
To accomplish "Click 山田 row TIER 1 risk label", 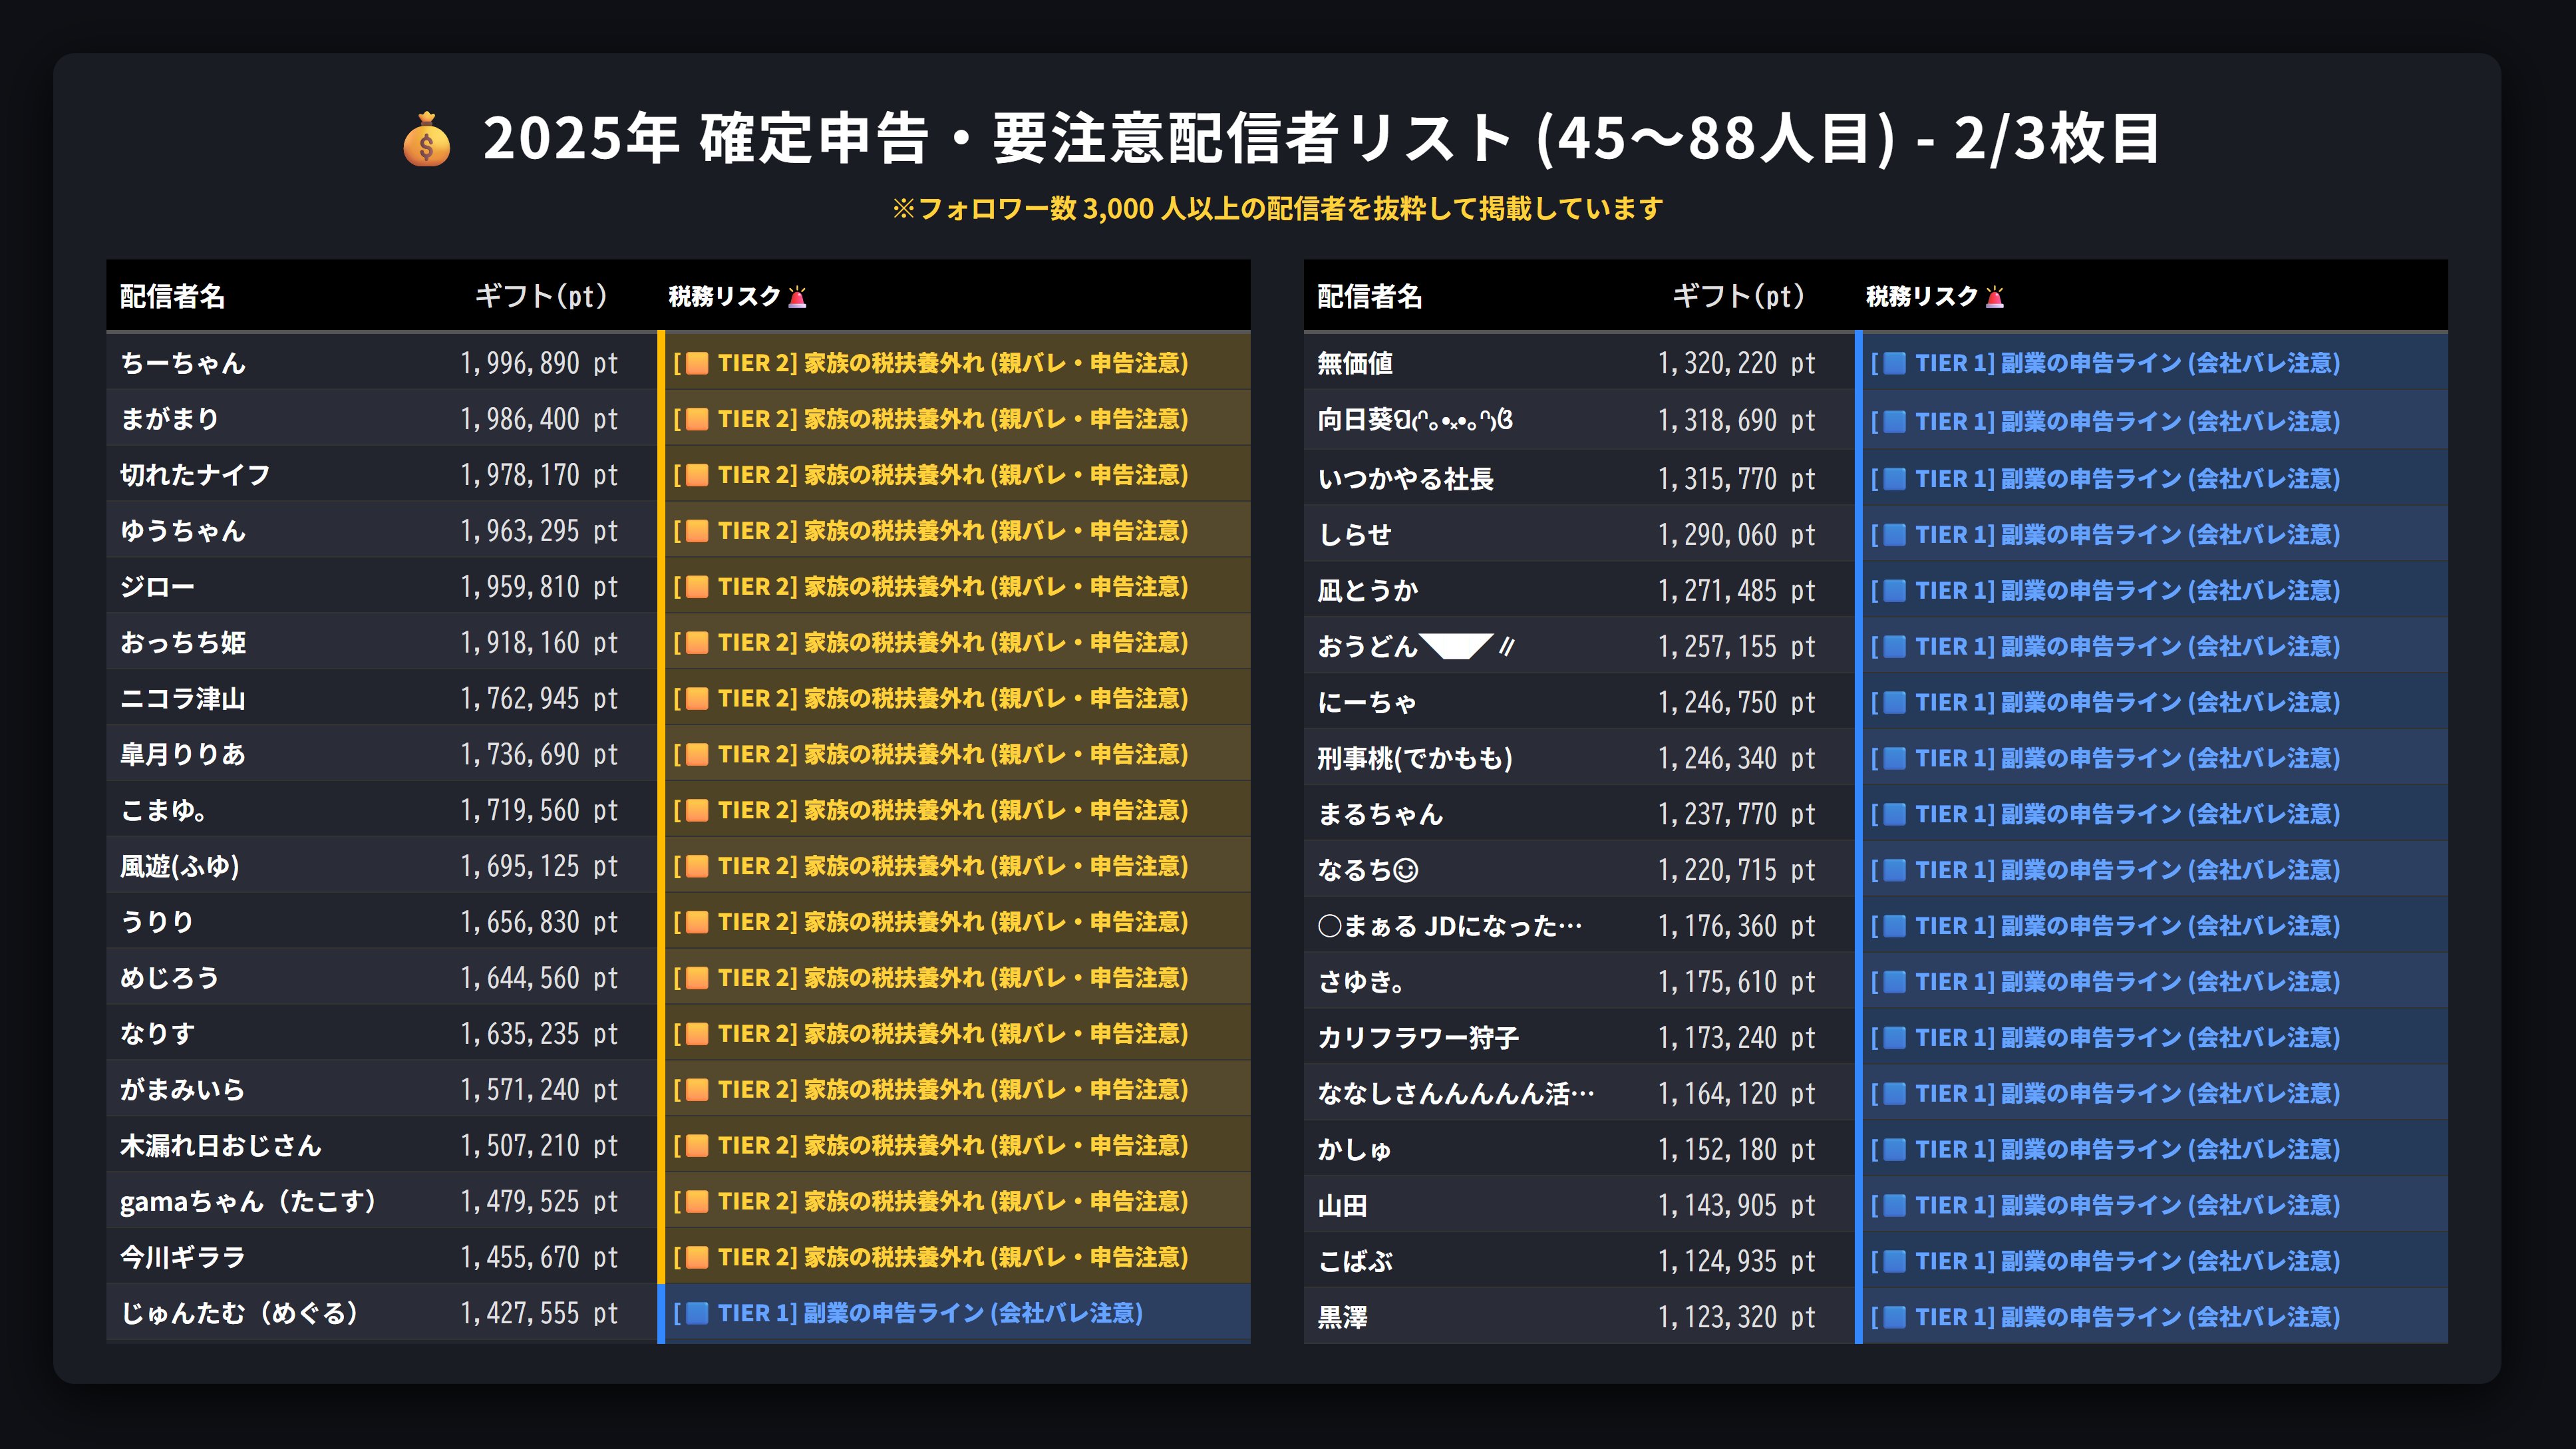I will (x=2105, y=1205).
